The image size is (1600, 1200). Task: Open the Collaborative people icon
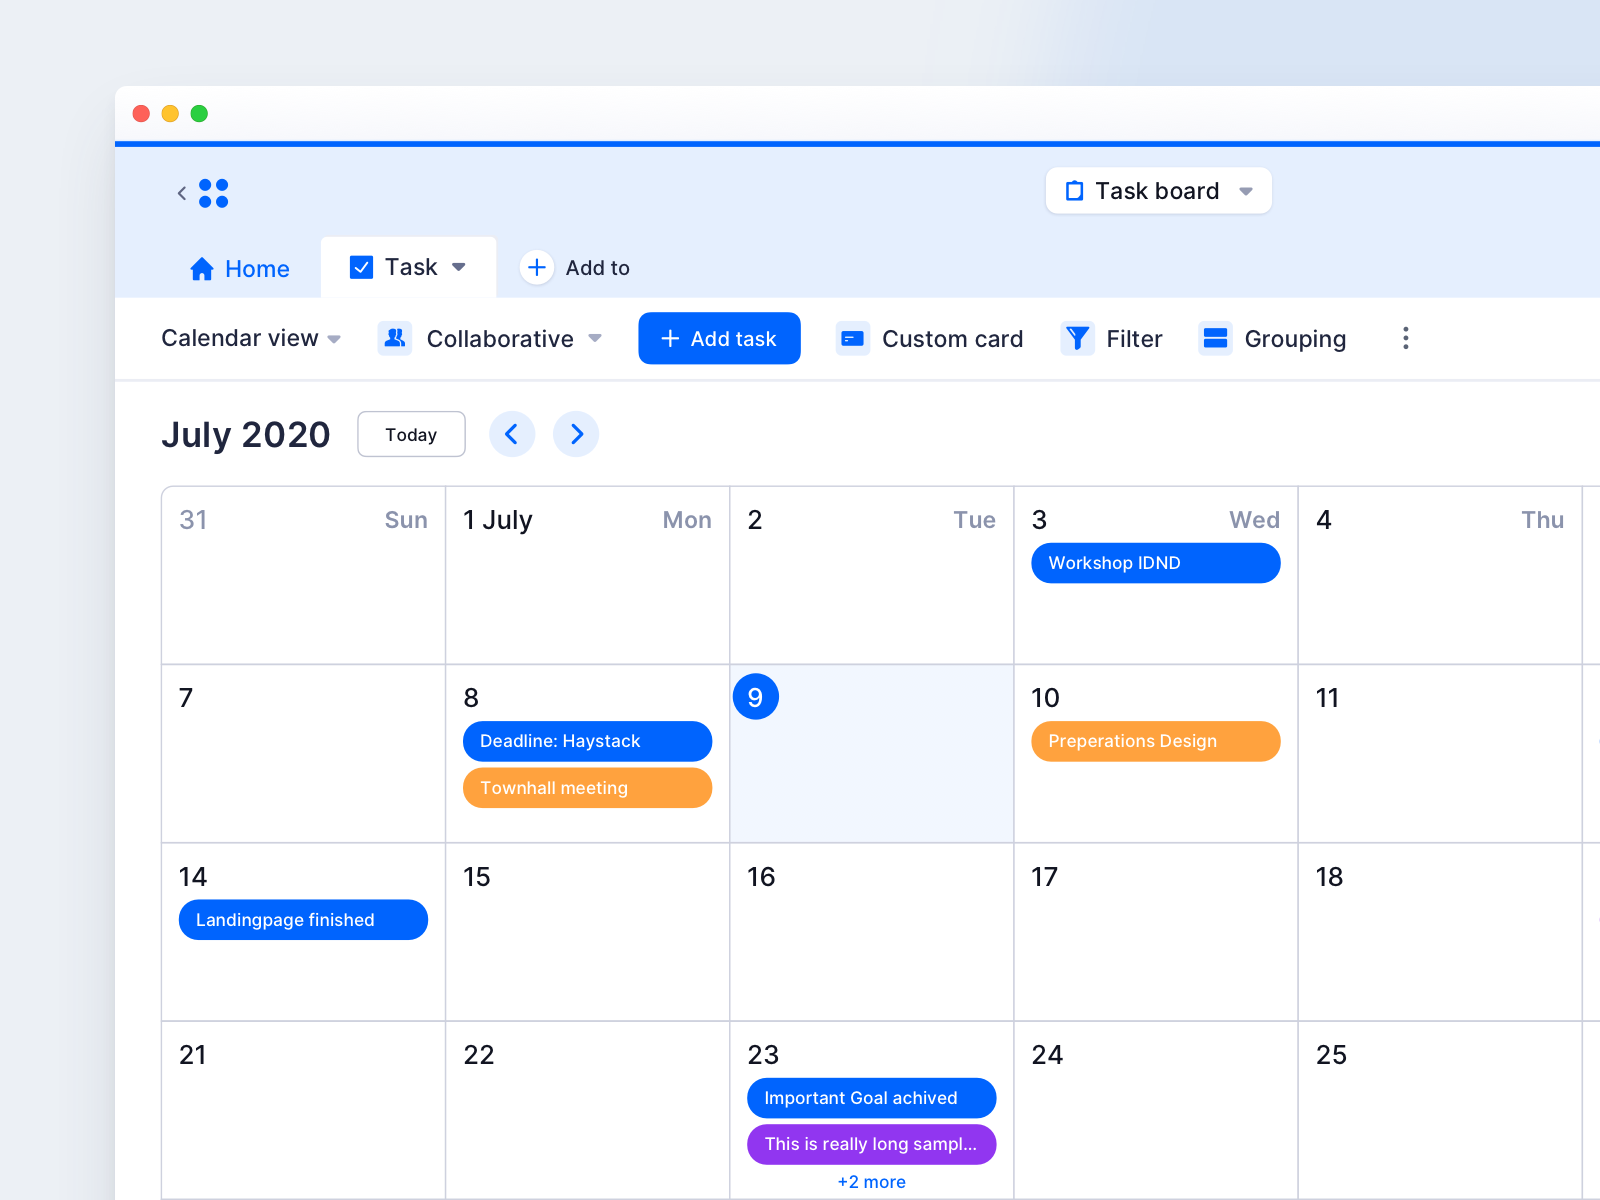tap(394, 338)
